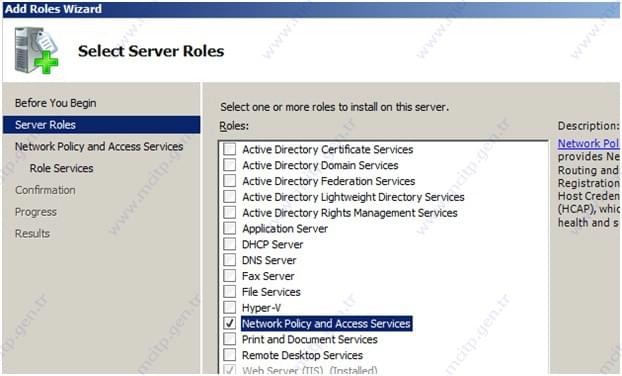Tick the DHCP Server checkbox
622x376 pixels.
[229, 244]
